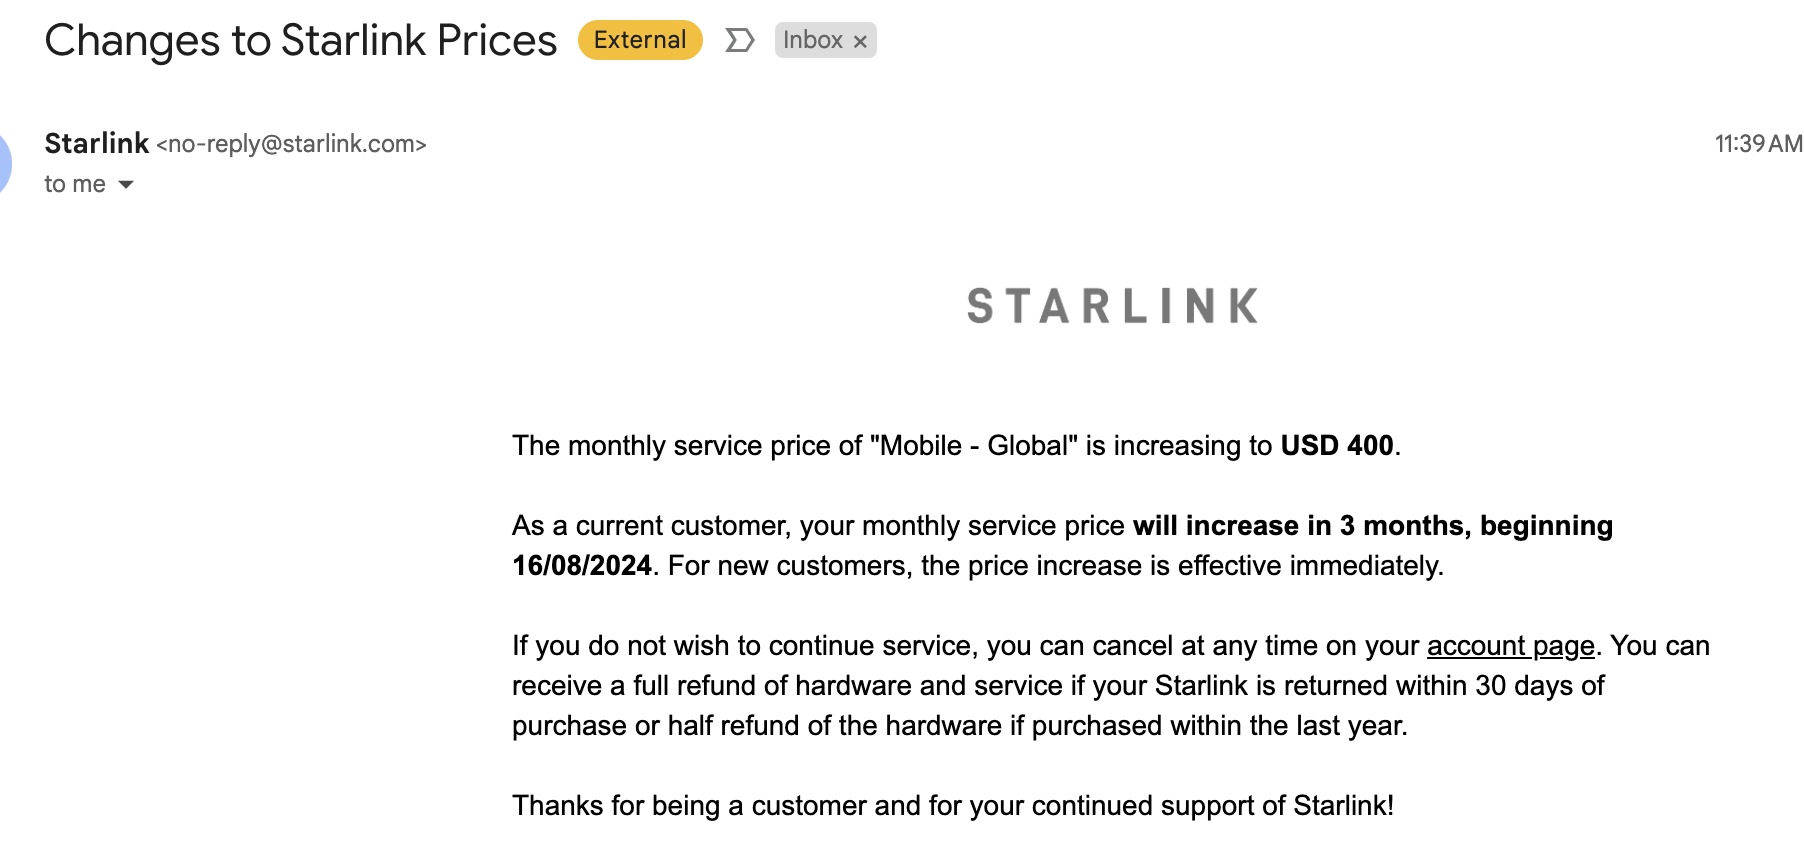Click the STARLINK logo image

(1112, 306)
